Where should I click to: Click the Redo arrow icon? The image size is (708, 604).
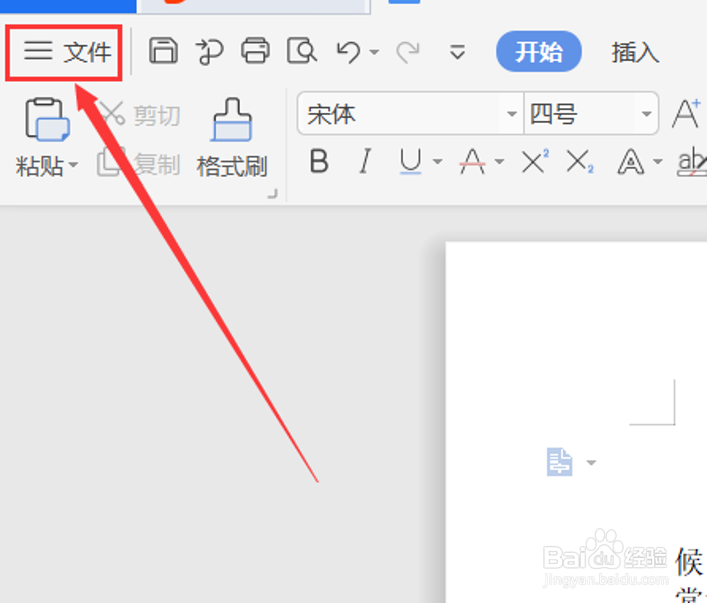[408, 52]
